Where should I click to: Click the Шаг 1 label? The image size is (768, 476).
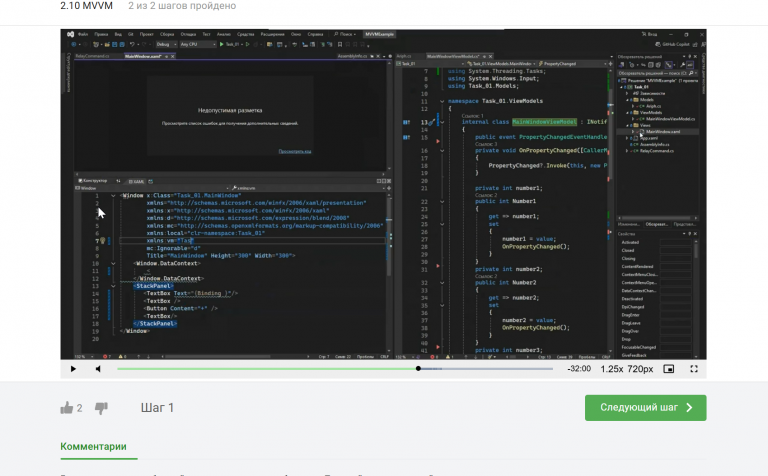click(x=157, y=407)
